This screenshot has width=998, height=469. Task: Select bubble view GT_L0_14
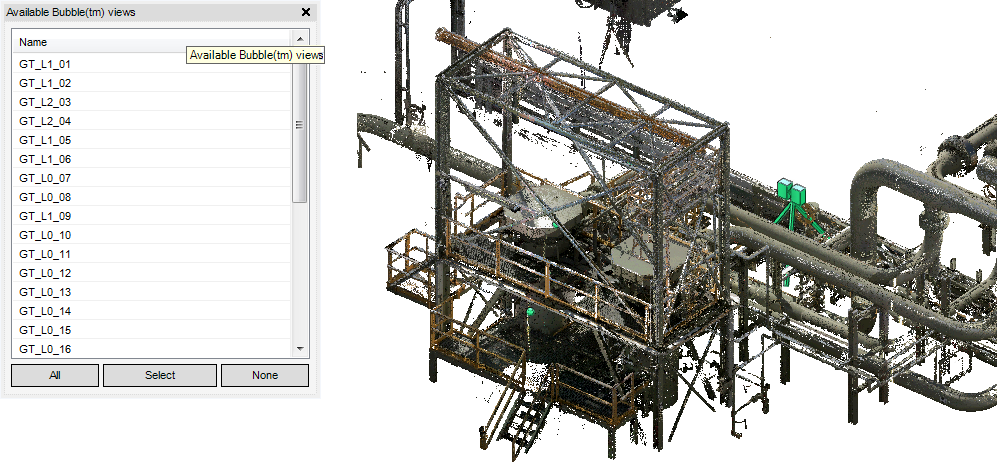[x=151, y=311]
